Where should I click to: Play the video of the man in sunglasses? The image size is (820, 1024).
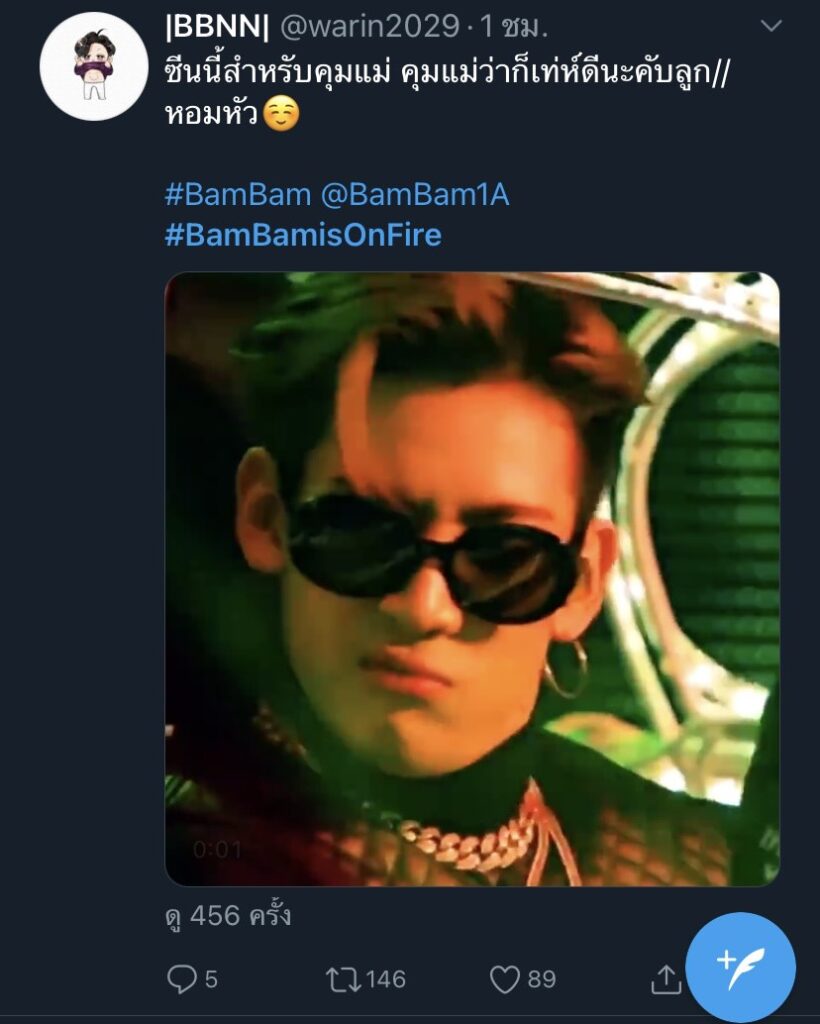[x=471, y=578]
